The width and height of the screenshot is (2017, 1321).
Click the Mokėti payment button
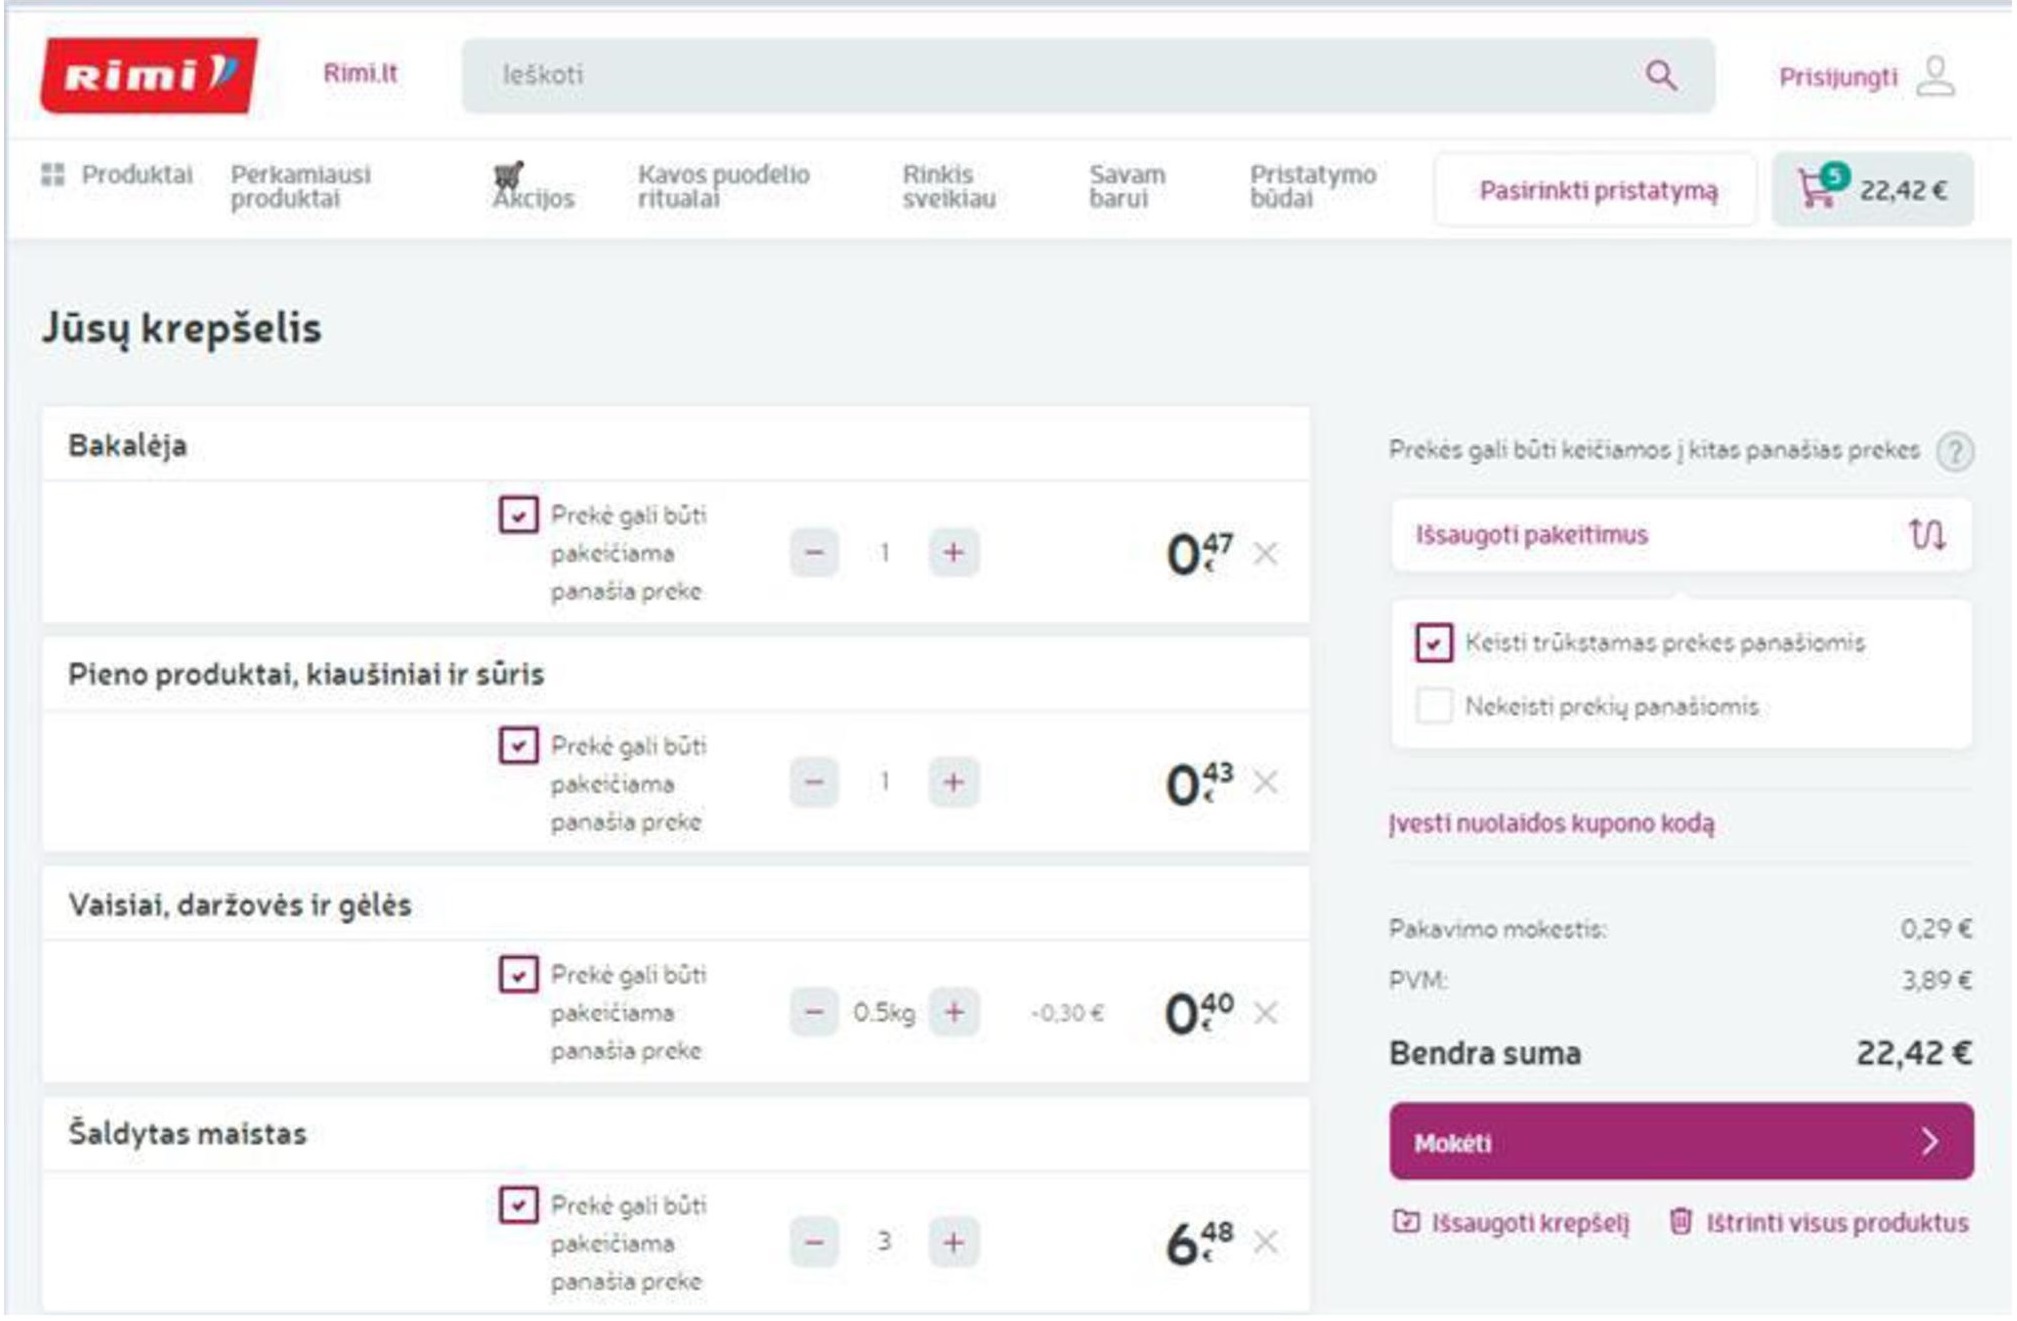click(1680, 1141)
